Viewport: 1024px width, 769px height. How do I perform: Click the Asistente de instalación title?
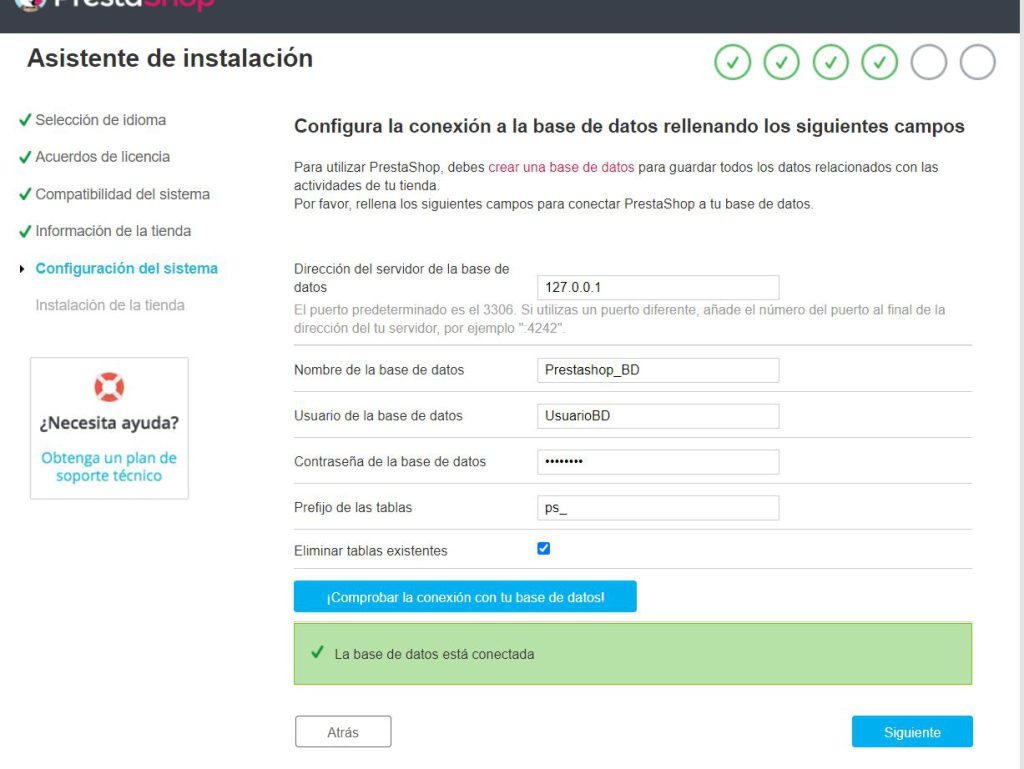[170, 58]
